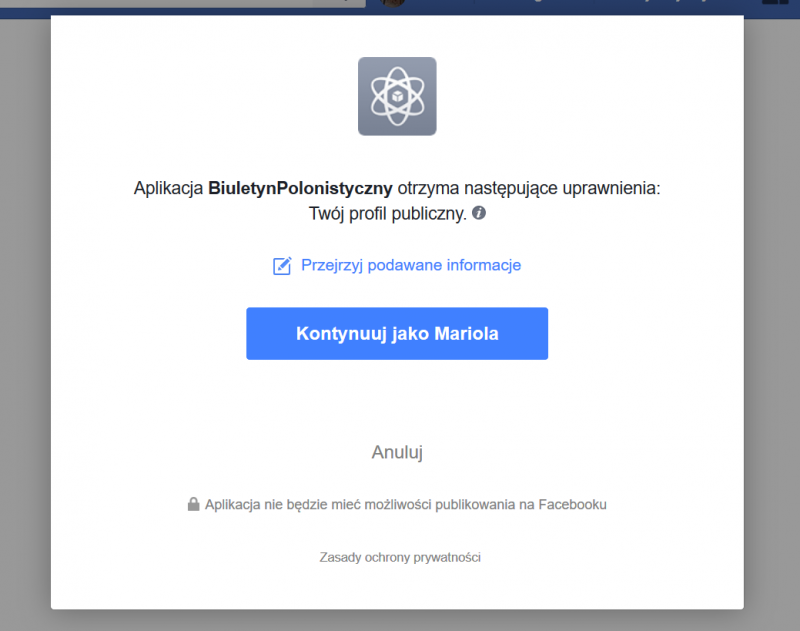Screen dimensions: 800x631
Task: Click the padlock icon near the bottom
Action: coord(193,505)
